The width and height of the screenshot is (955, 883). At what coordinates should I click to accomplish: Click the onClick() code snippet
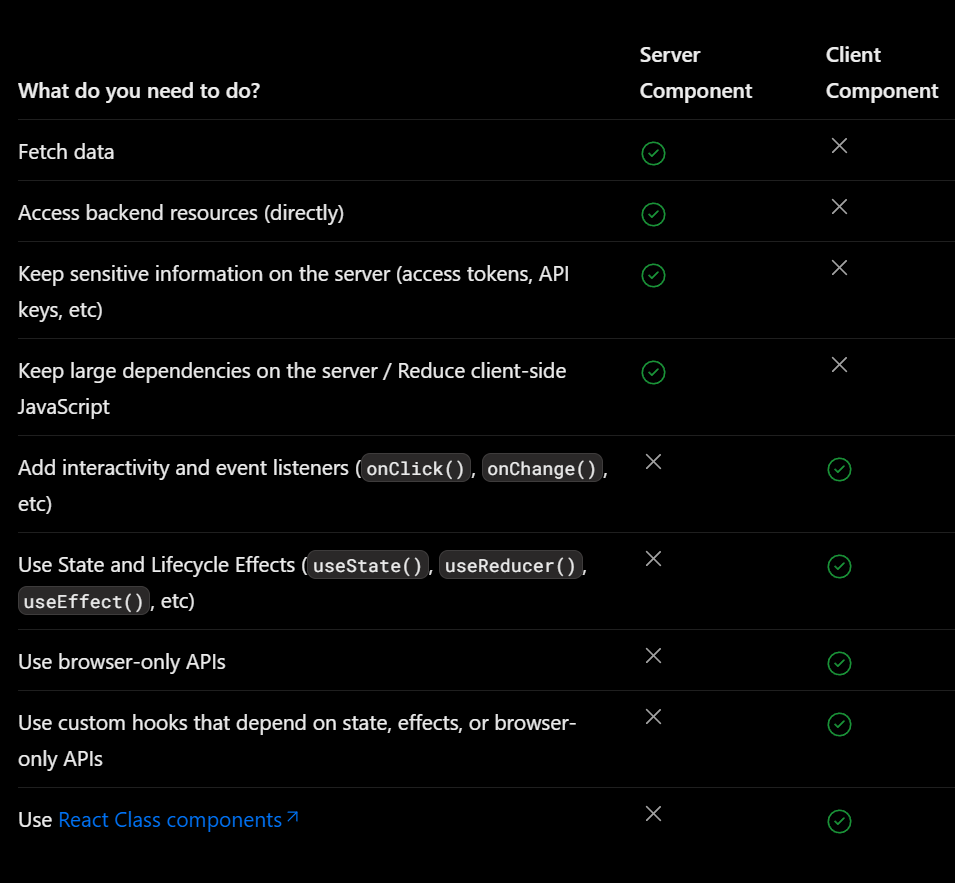pyautogui.click(x=416, y=469)
